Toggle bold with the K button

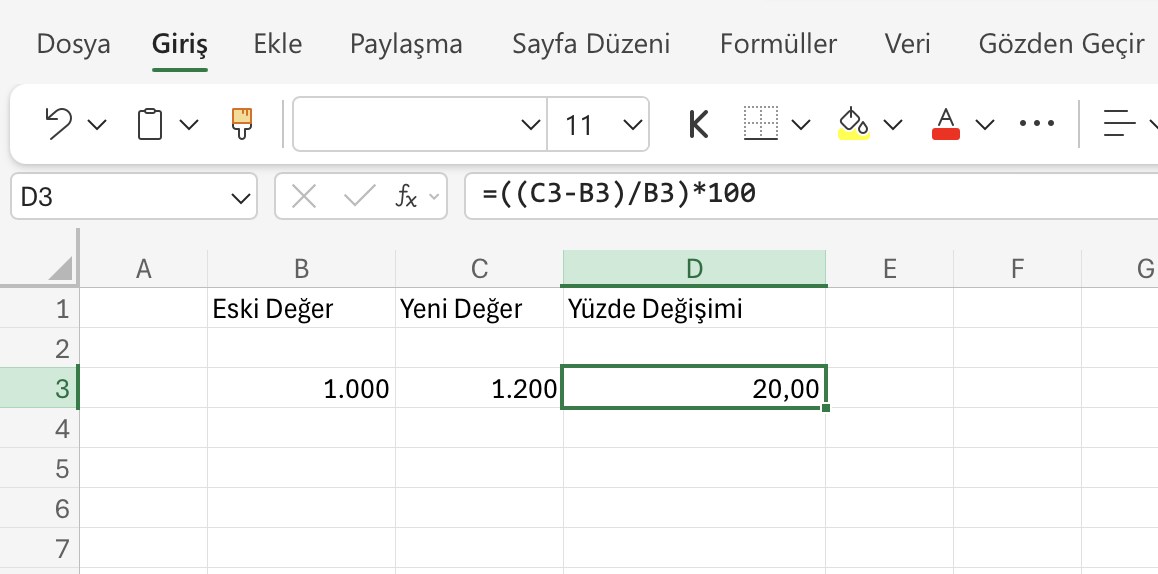pos(698,124)
